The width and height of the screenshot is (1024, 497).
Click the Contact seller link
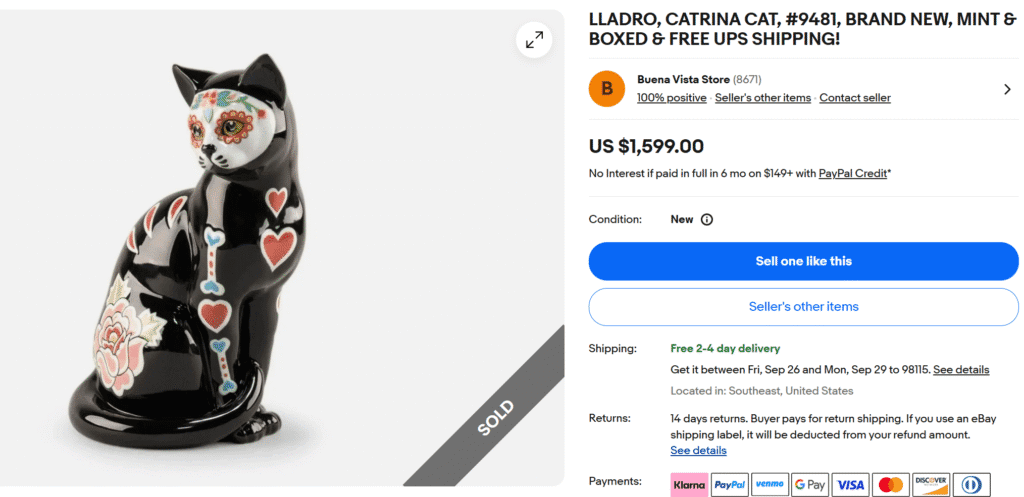(x=855, y=98)
